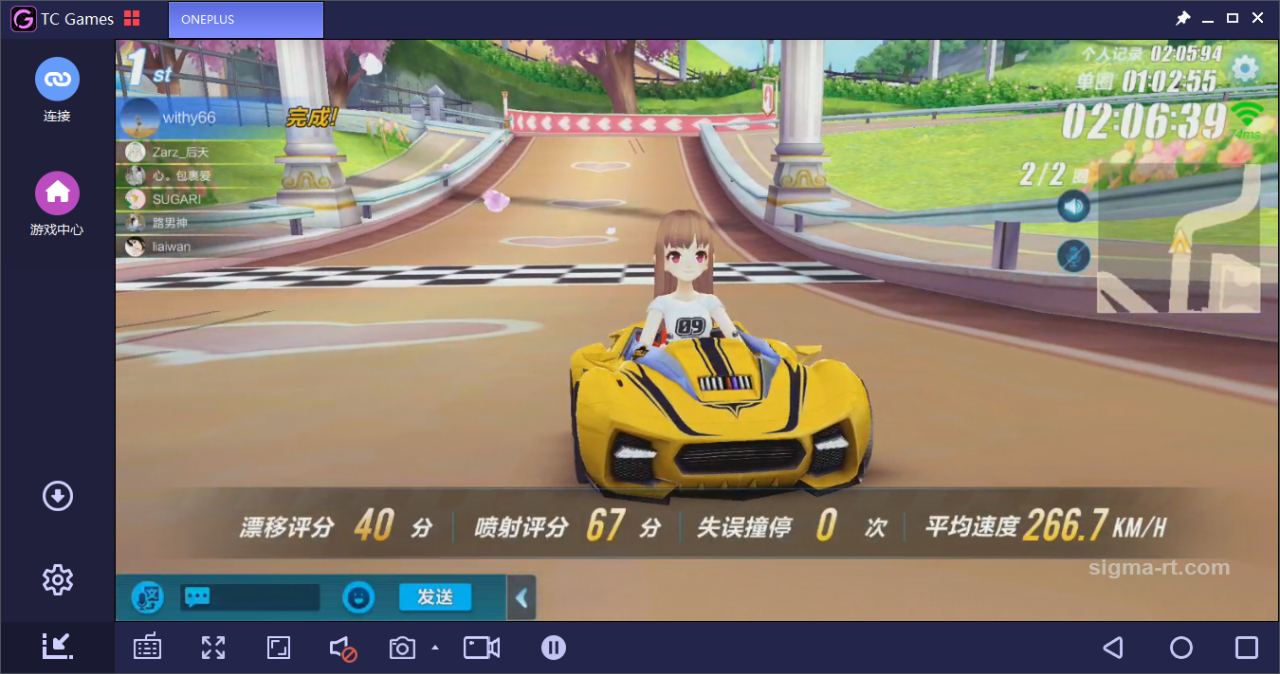Click the red grid icon beside TC Games
1280x674 pixels.
pyautogui.click(x=132, y=19)
